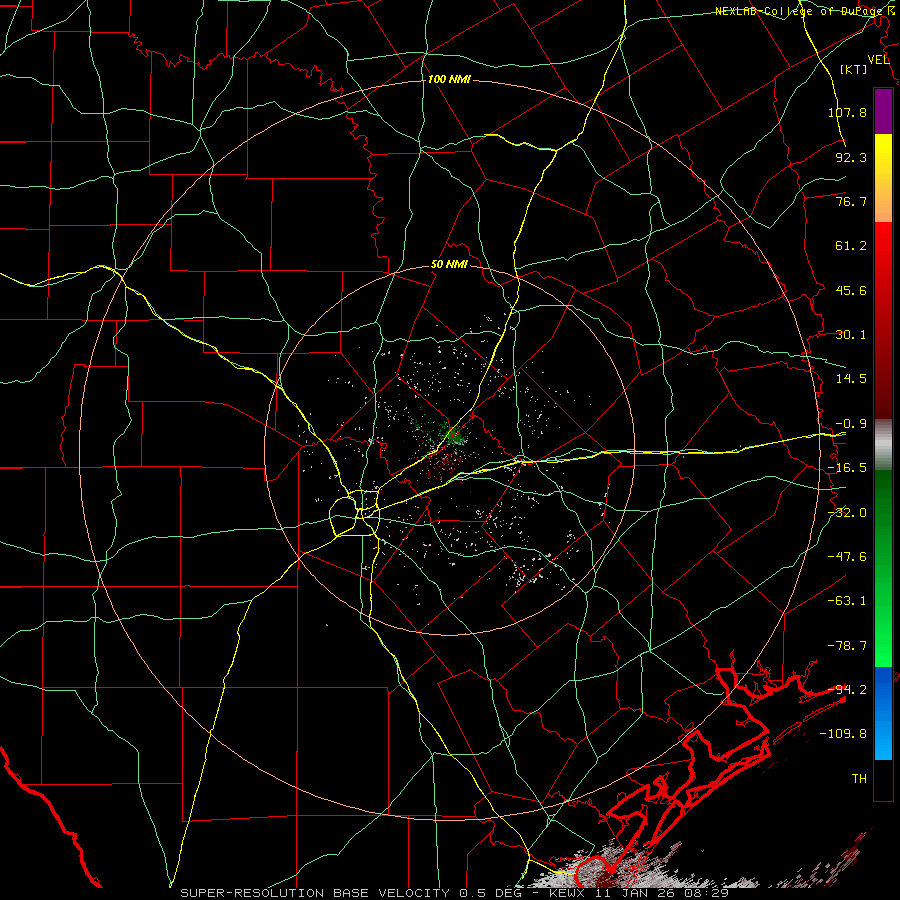Click the 107.8 value on the velocity scale

point(847,112)
